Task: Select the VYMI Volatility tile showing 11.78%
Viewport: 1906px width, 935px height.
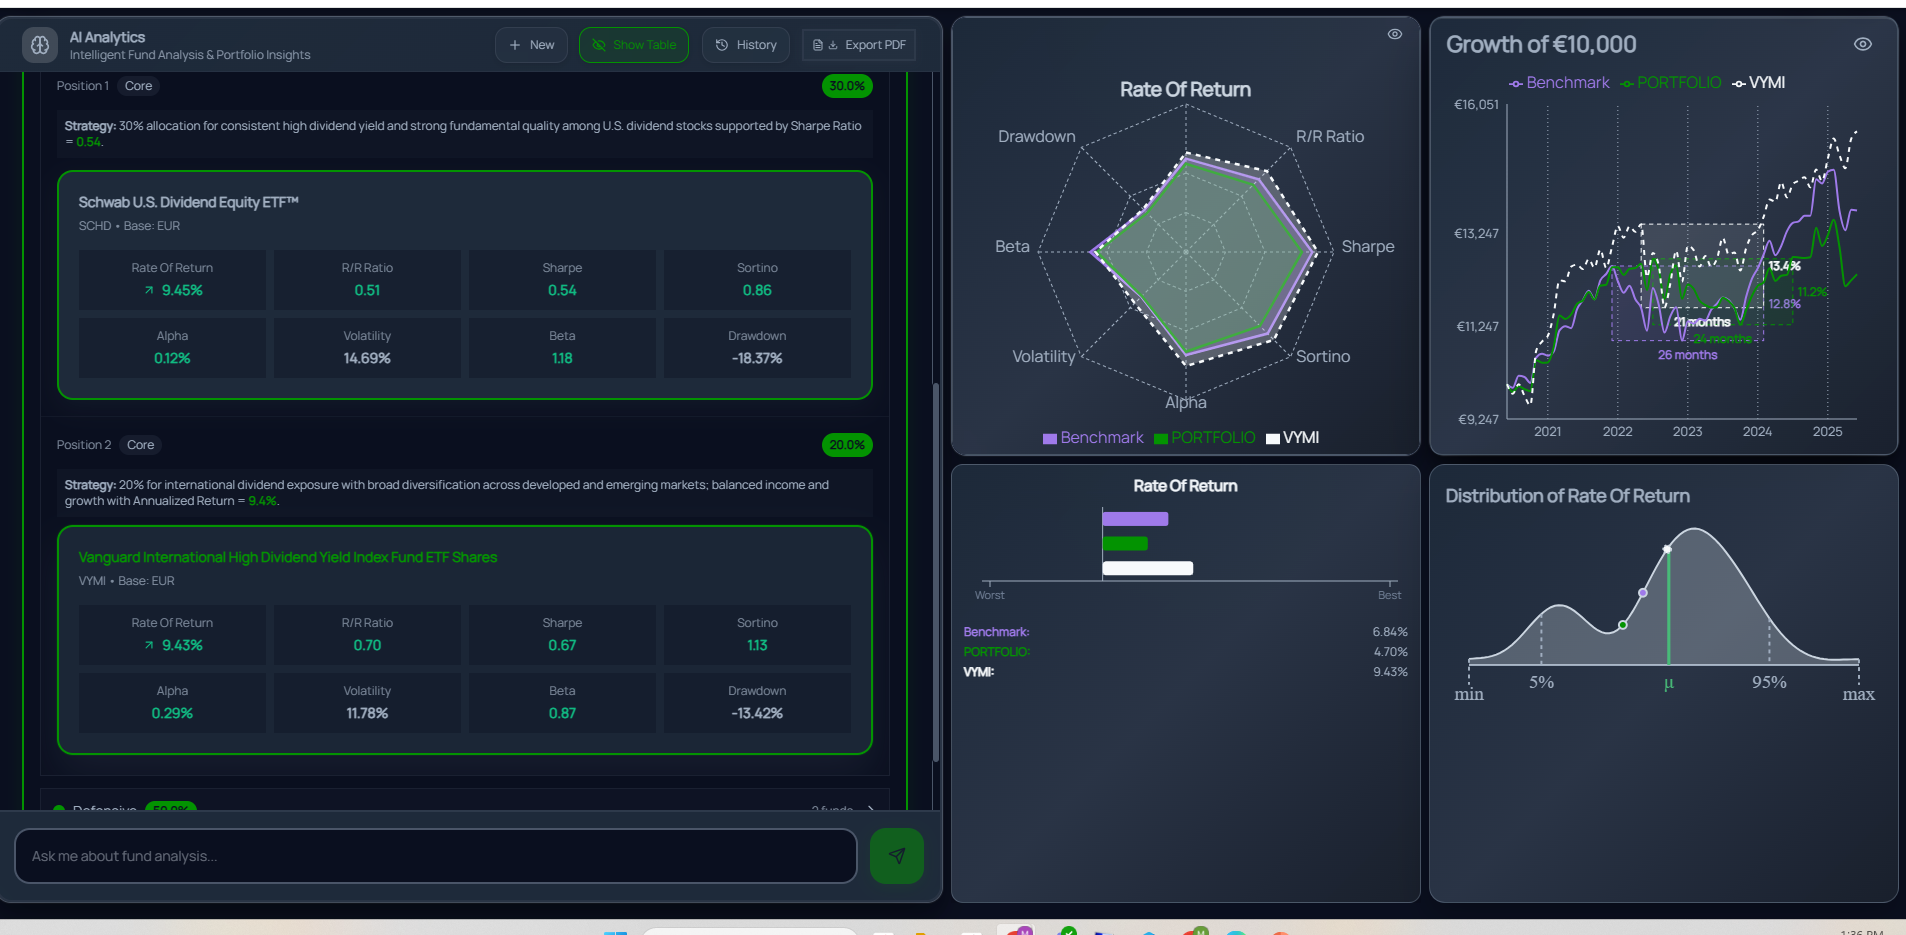Action: pyautogui.click(x=367, y=703)
